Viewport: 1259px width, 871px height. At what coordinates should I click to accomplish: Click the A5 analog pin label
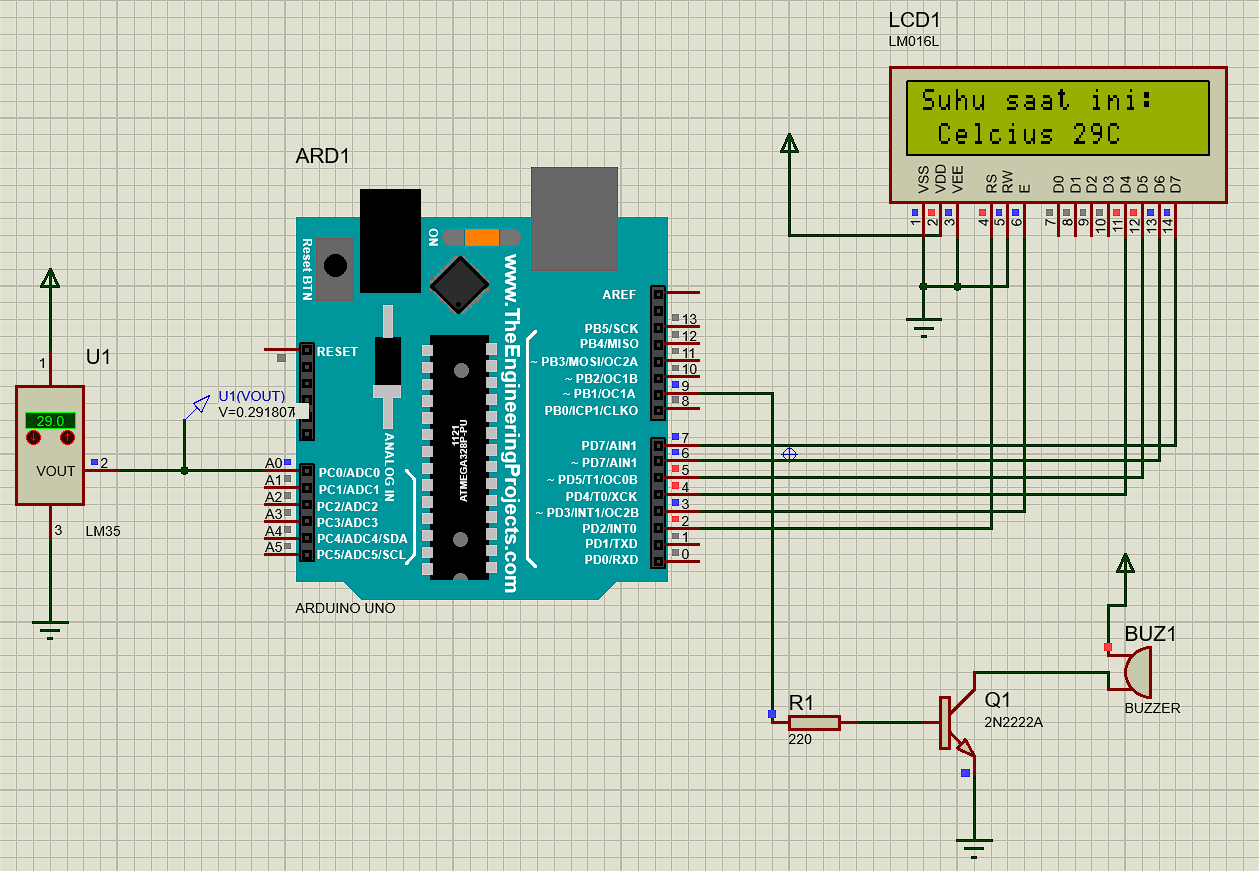(x=273, y=548)
